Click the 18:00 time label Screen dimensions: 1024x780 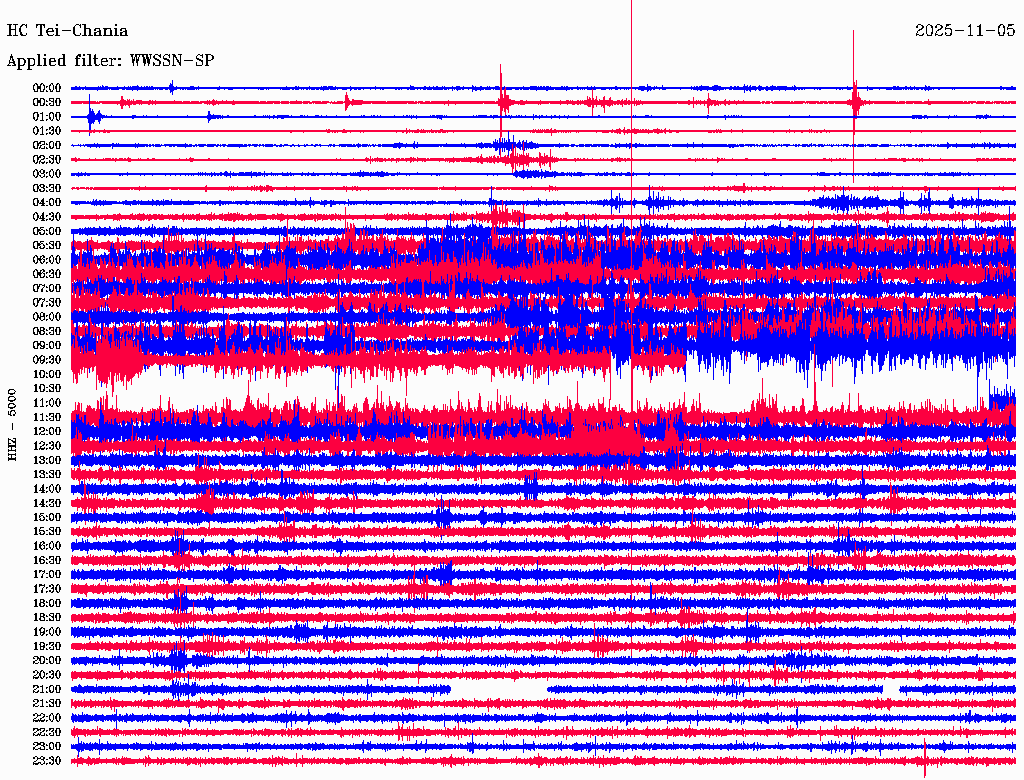pos(47,603)
